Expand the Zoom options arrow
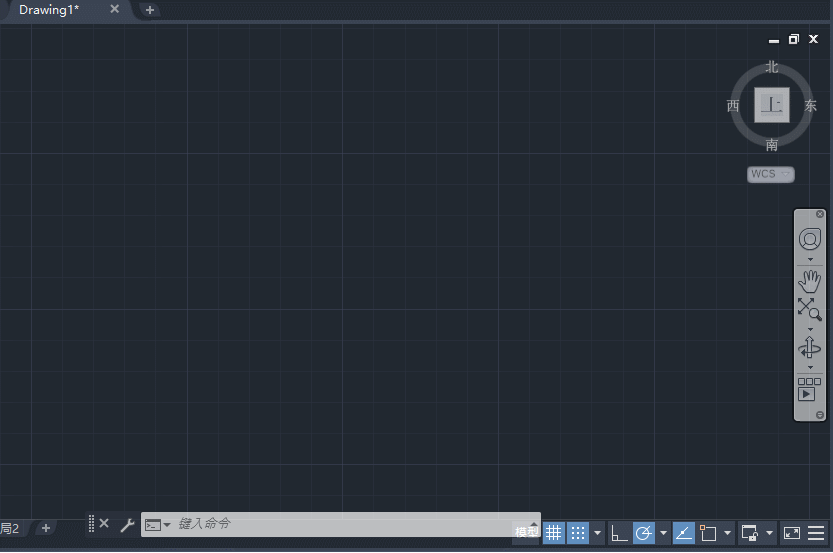The width and height of the screenshot is (833, 553). coord(810,329)
